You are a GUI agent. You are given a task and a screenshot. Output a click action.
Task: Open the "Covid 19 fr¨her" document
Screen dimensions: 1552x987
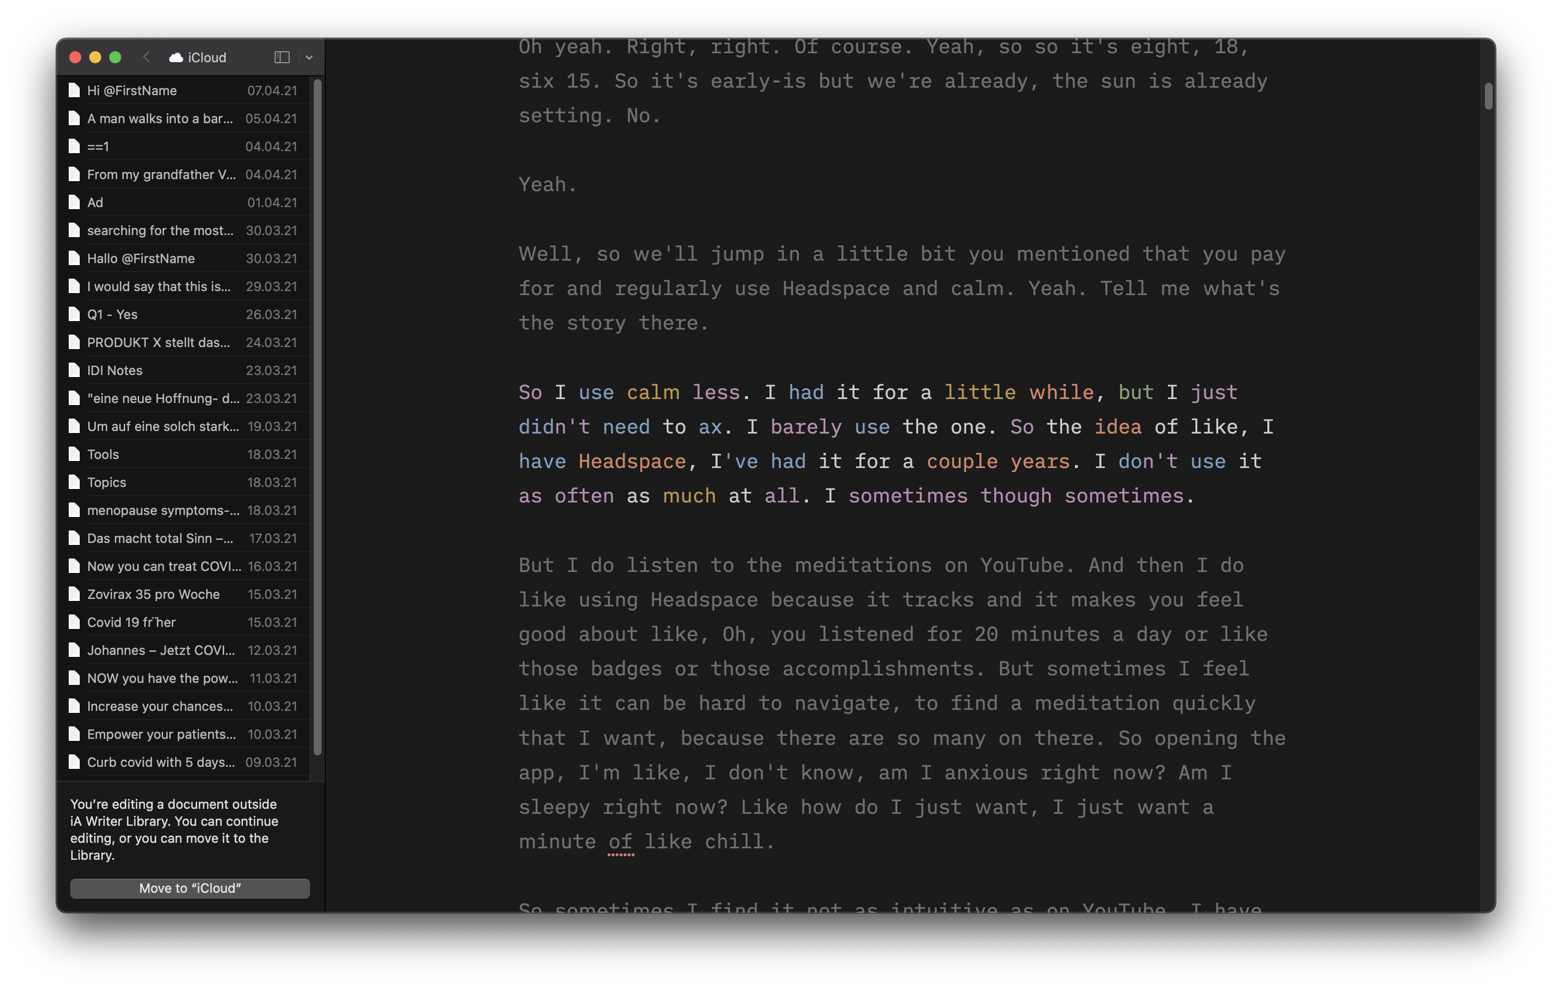point(183,622)
